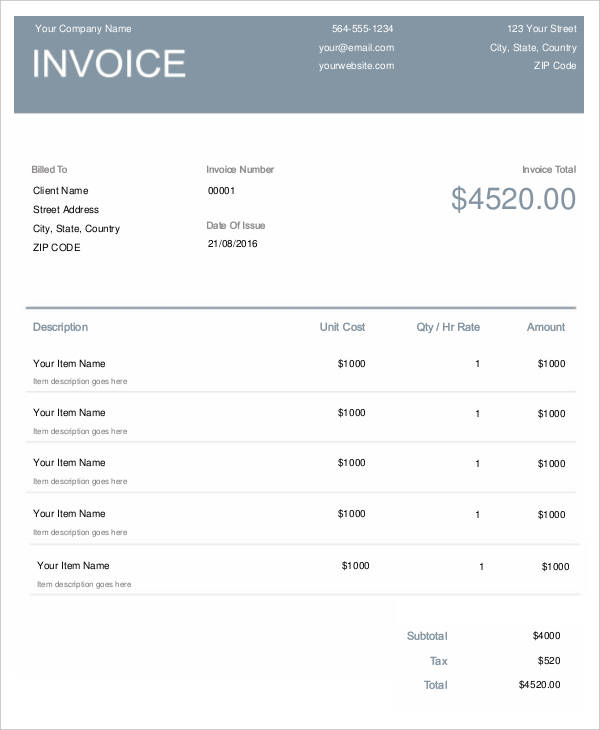The height and width of the screenshot is (730, 600).
Task: Click the Client Name field
Action: (60, 190)
